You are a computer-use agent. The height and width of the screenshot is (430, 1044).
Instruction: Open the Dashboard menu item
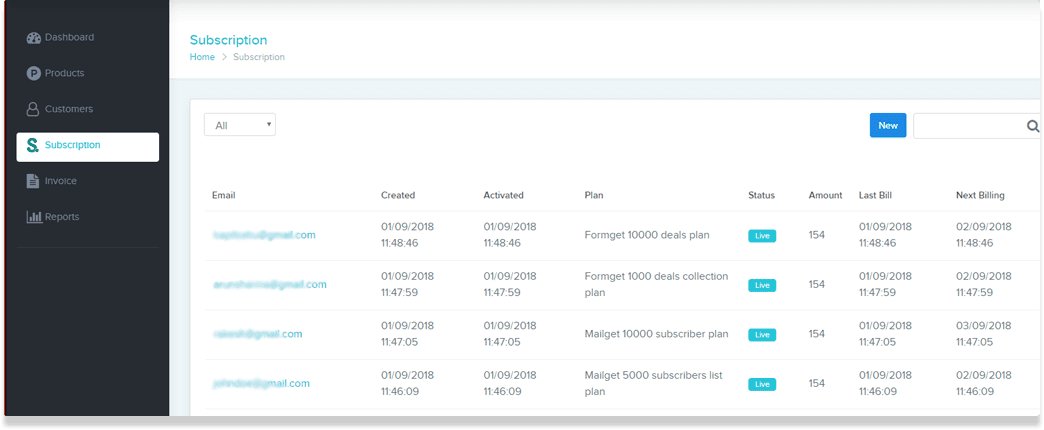pyautogui.click(x=69, y=38)
